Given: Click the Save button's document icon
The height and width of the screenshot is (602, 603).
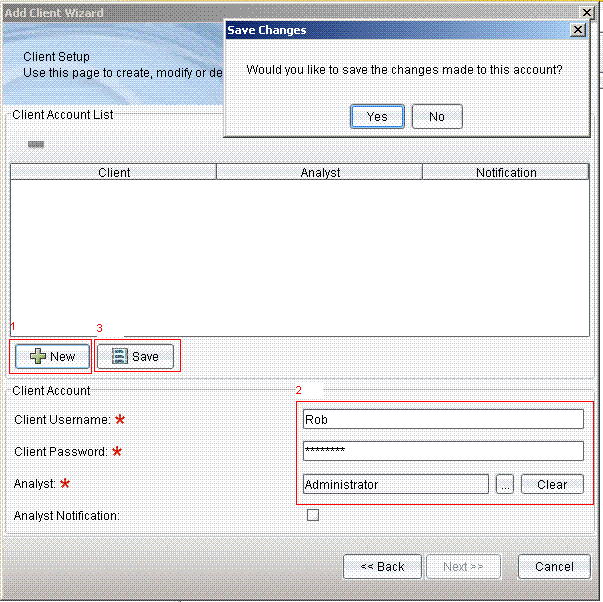Looking at the screenshot, I should coord(120,356).
